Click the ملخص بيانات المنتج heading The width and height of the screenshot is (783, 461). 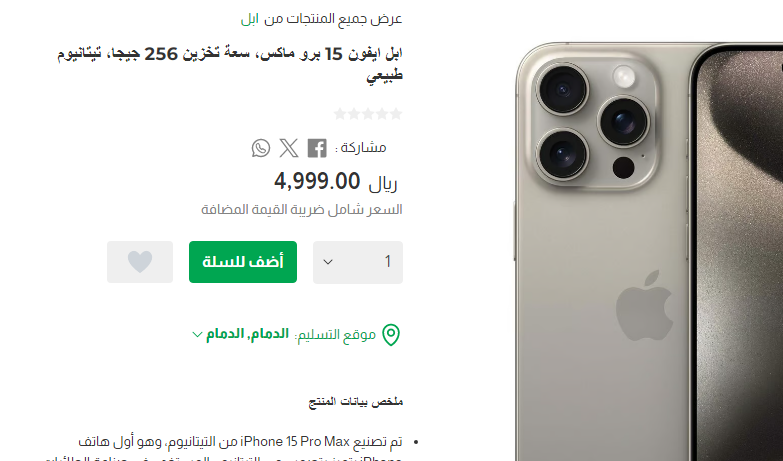pos(356,402)
